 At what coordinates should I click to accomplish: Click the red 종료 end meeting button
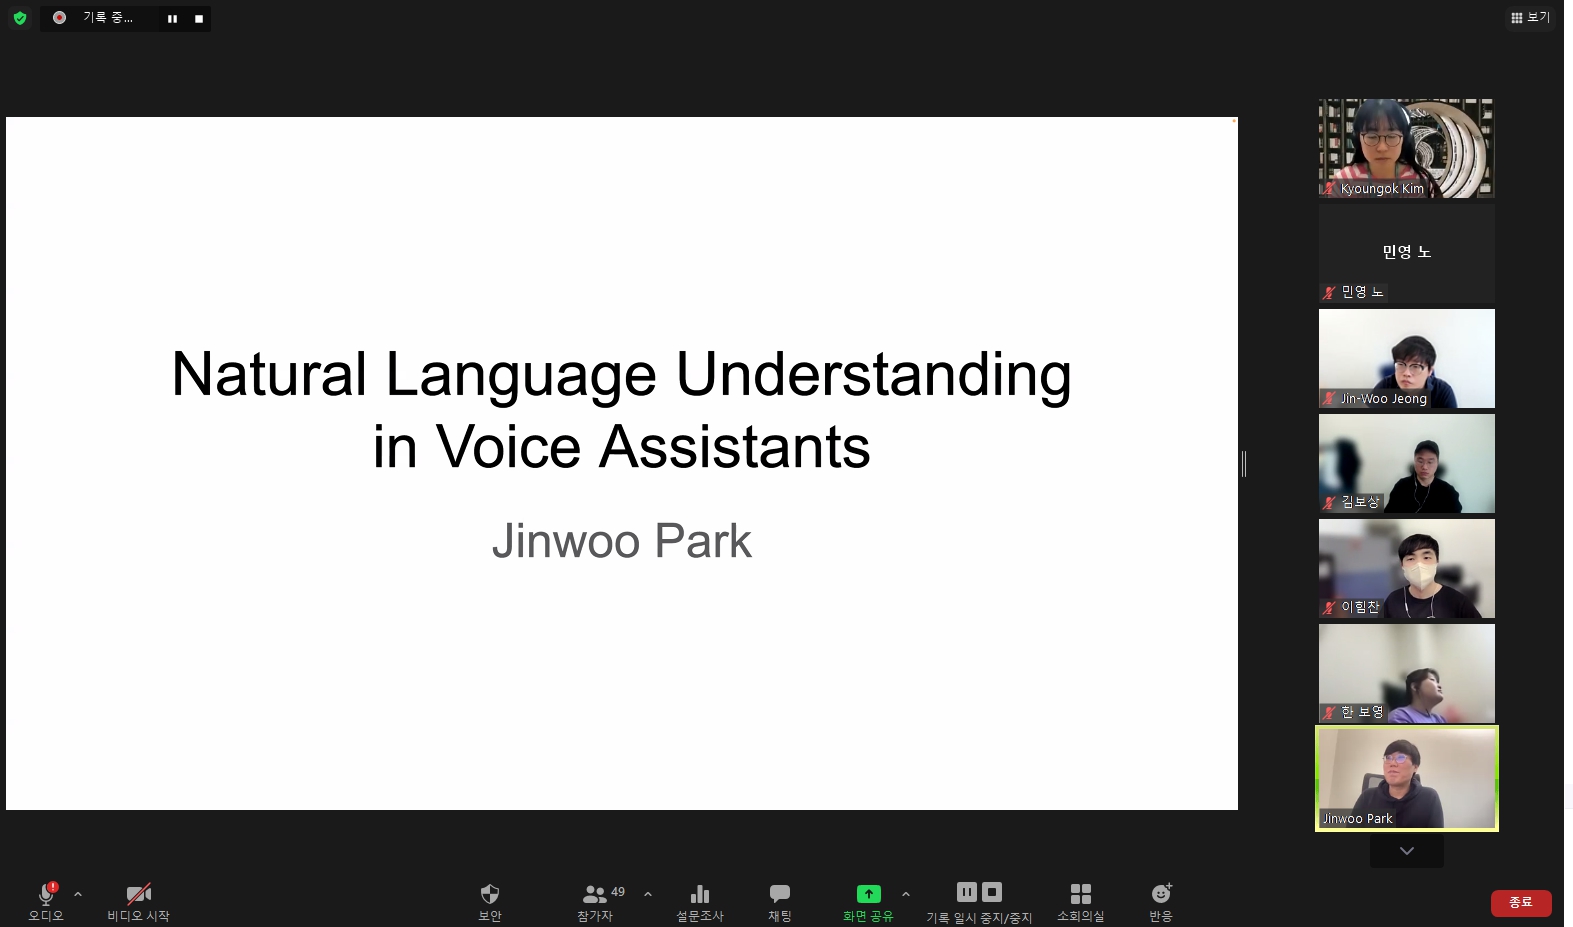click(x=1521, y=903)
